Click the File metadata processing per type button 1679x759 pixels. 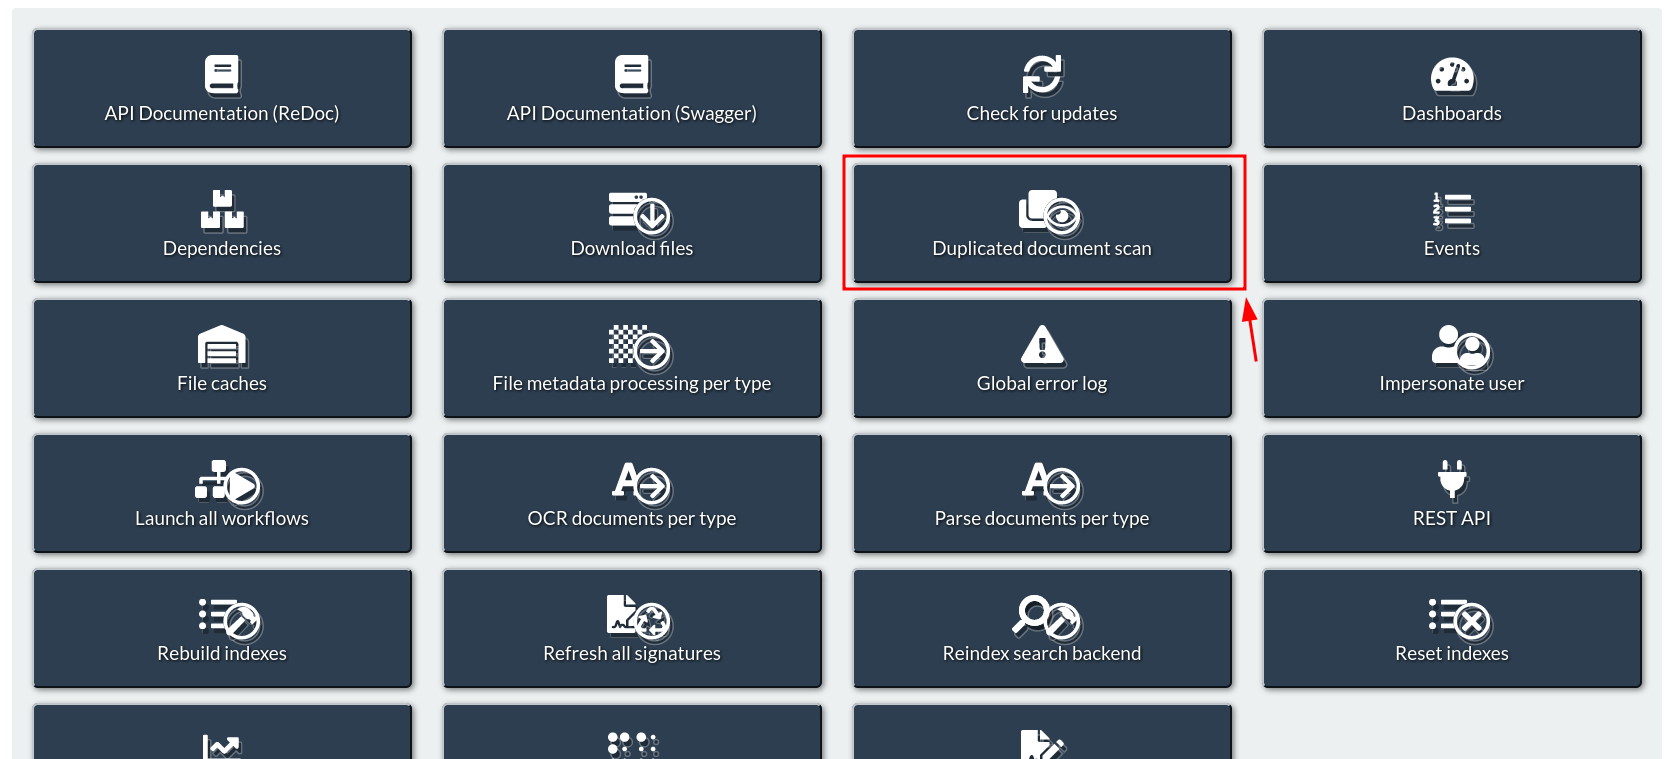(632, 358)
